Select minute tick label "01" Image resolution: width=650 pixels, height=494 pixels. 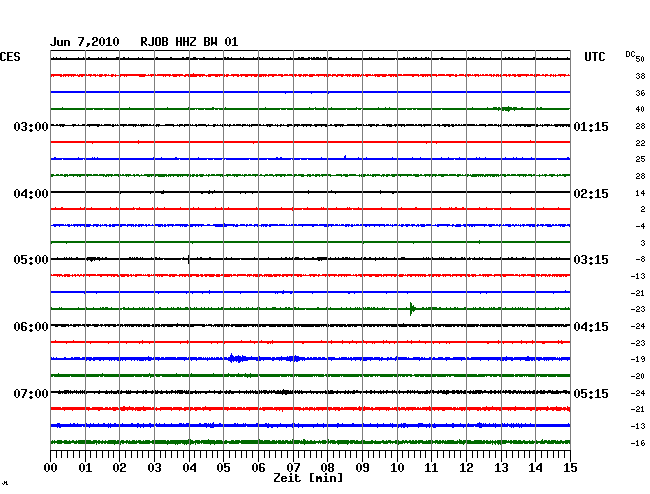coord(85,468)
